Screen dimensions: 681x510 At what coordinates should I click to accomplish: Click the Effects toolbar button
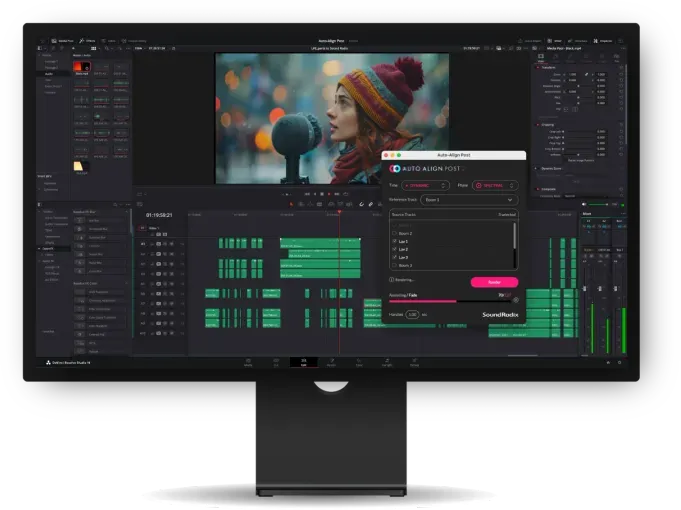(88, 41)
